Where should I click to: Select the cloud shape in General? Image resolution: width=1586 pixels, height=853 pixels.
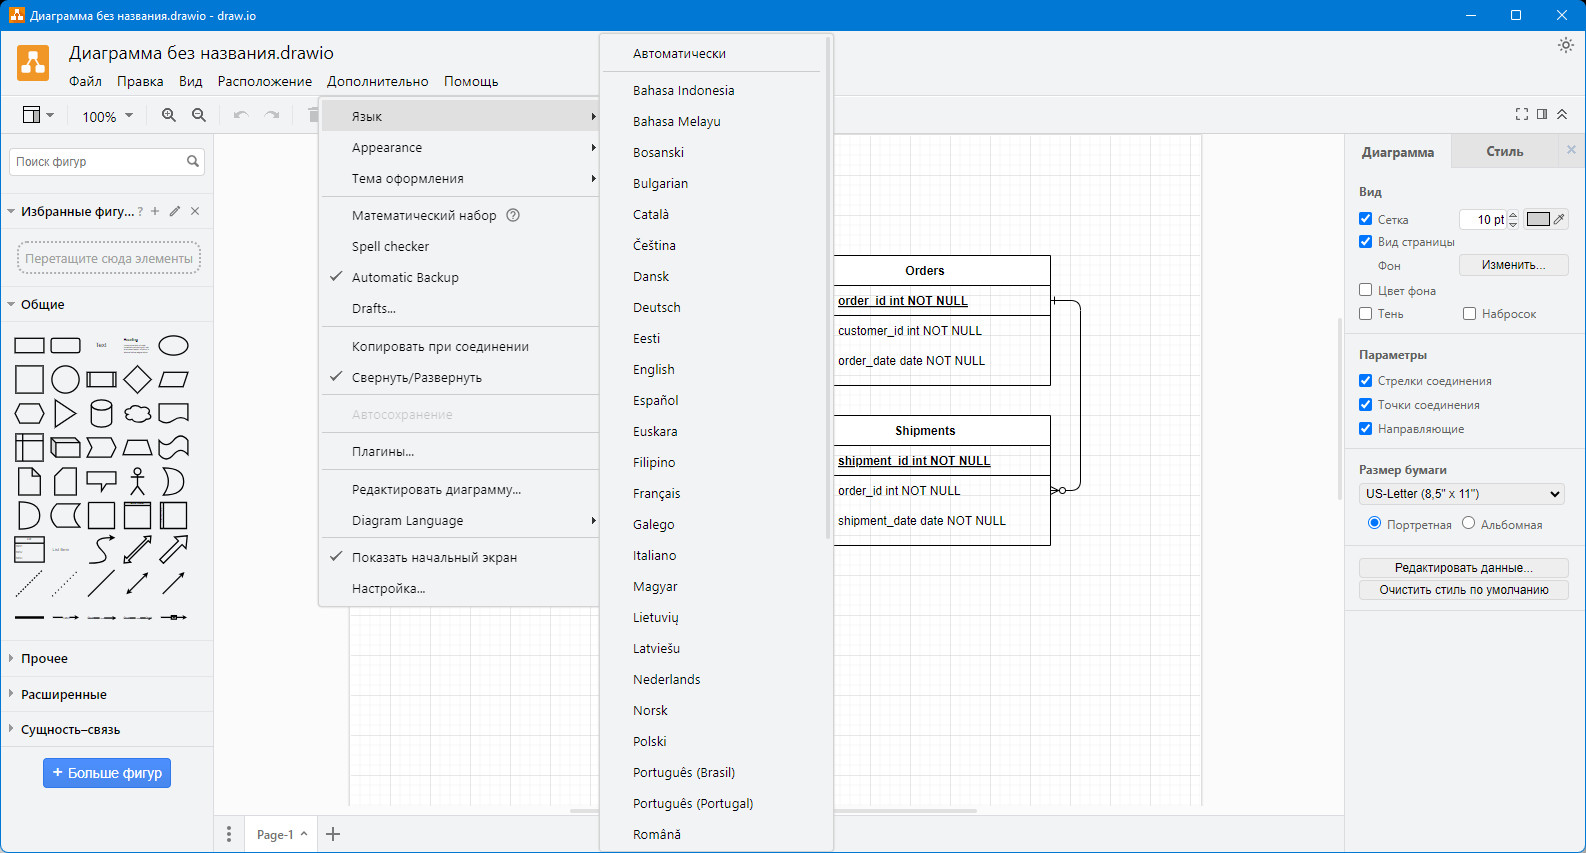tap(138, 414)
